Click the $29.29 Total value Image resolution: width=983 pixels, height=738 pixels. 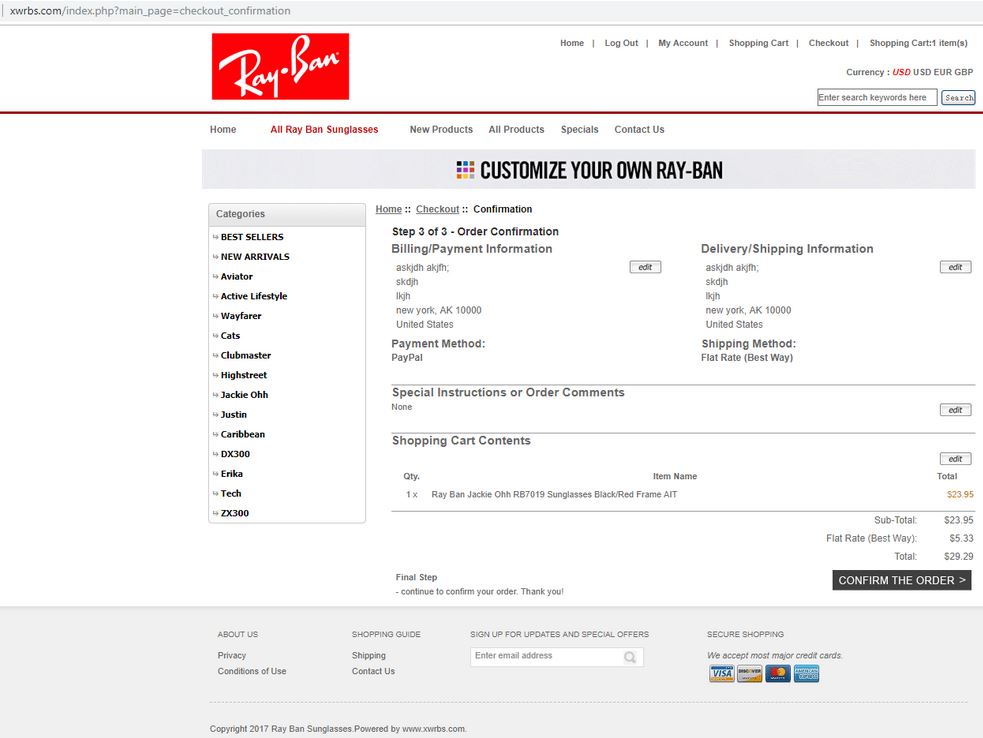pos(959,557)
